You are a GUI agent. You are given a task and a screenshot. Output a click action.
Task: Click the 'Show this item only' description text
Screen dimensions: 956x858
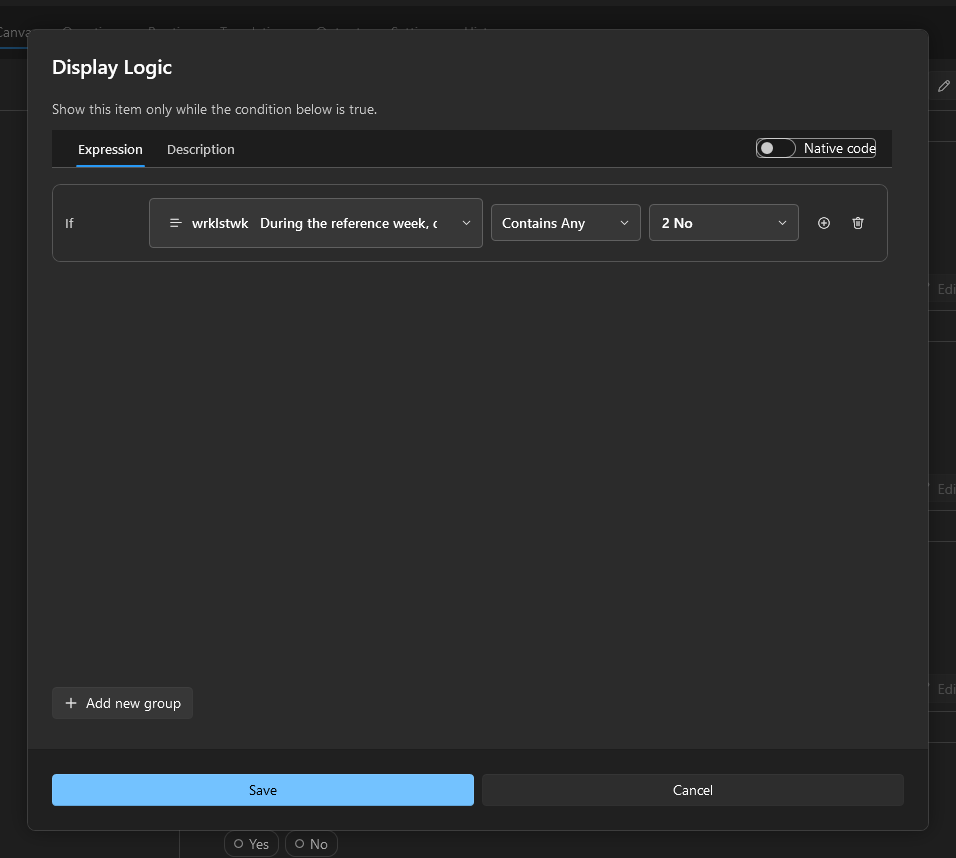click(215, 110)
